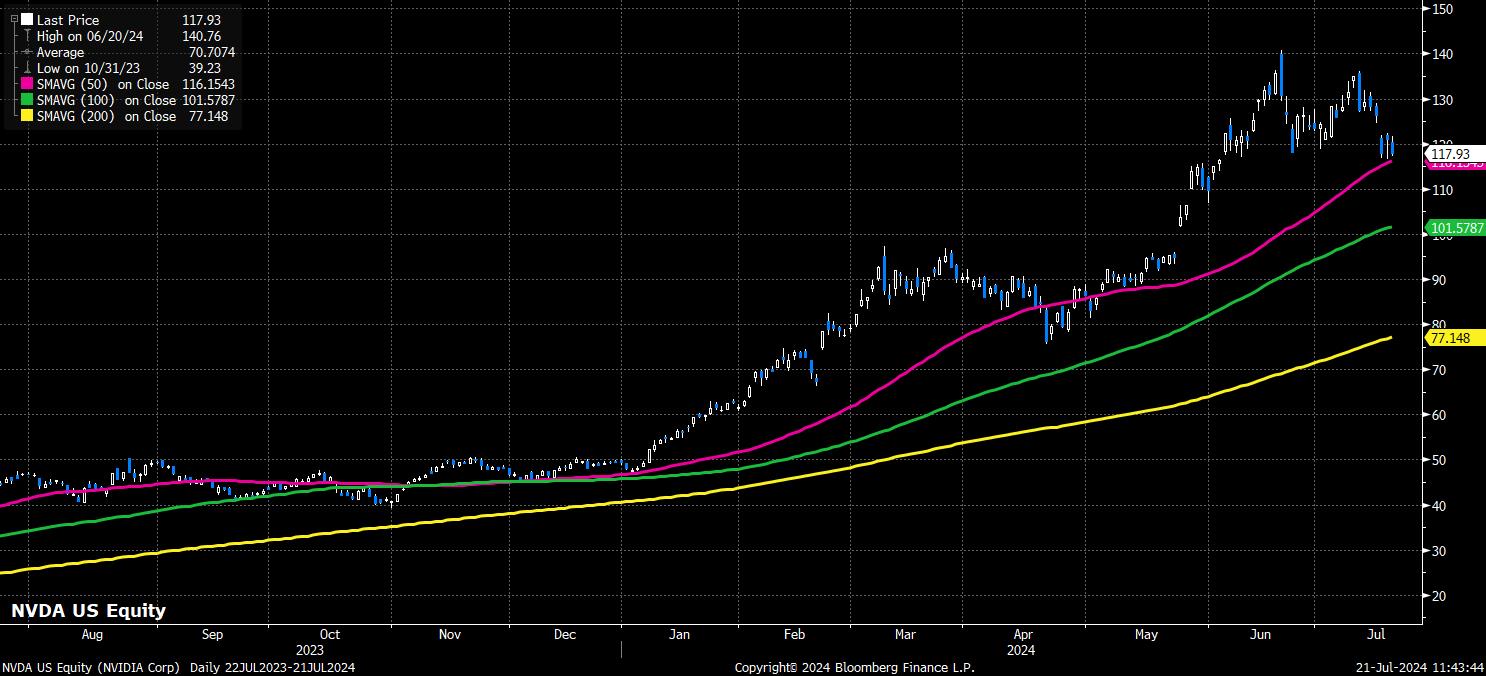Click the Apr label on the date axis
The width and height of the screenshot is (1486, 676).
click(x=1023, y=634)
